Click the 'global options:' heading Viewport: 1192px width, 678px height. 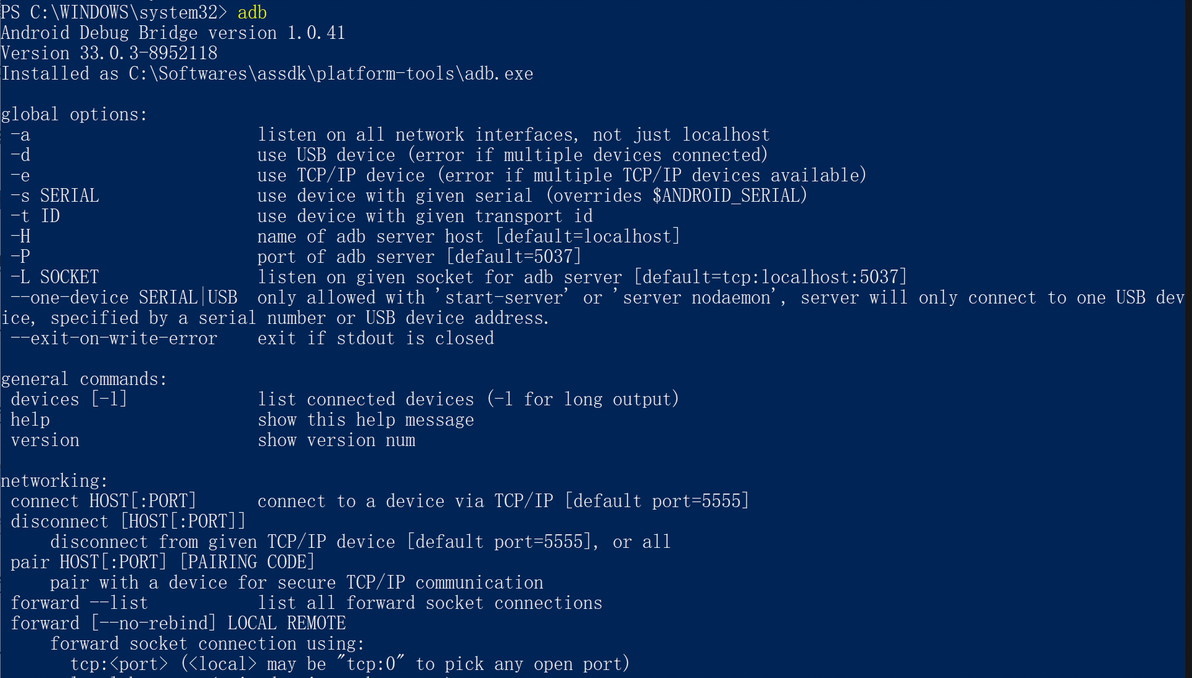coord(74,115)
